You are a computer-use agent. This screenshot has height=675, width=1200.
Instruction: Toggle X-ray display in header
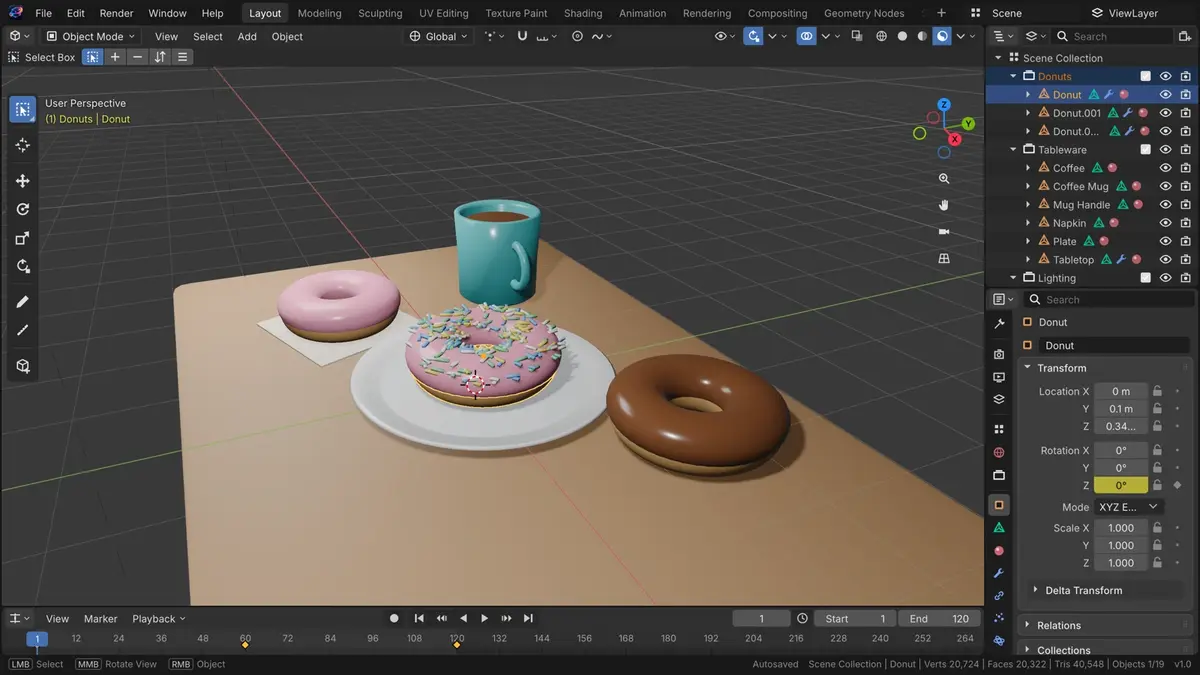coord(857,36)
